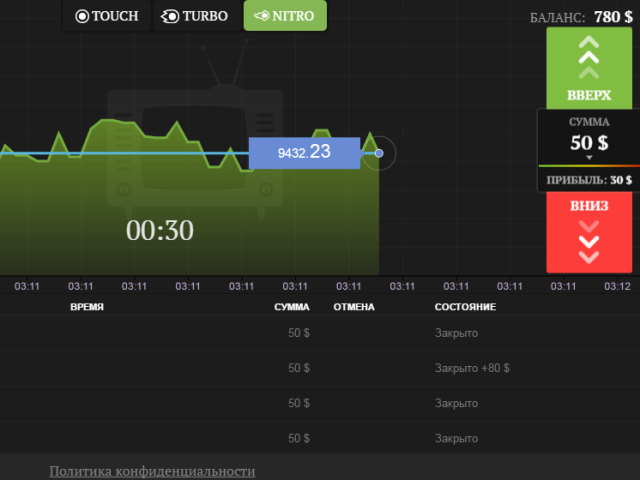Place an up bet with ВВЕРХ button
Viewport: 640px width, 480px height.
(589, 68)
